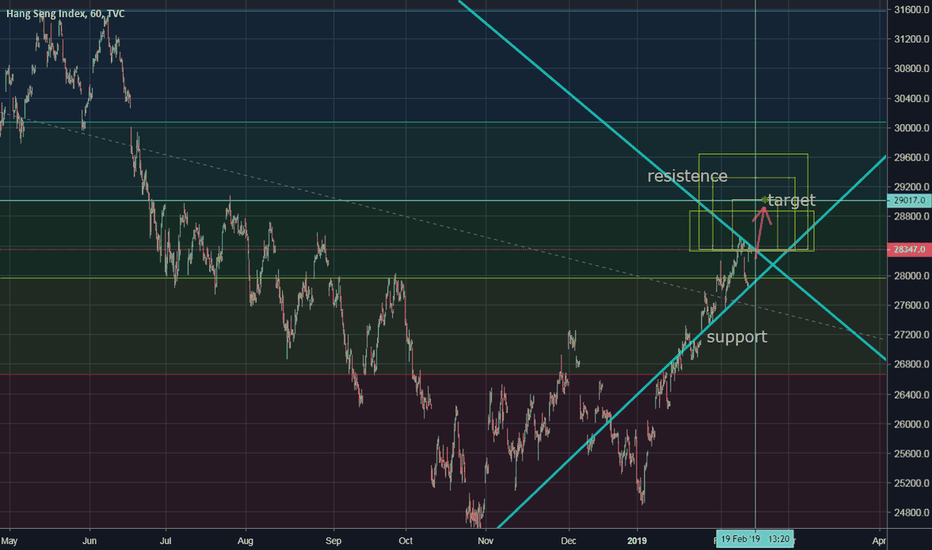Image resolution: width=932 pixels, height=550 pixels.
Task: Click the 25600.0 price axis value
Action: [911, 454]
